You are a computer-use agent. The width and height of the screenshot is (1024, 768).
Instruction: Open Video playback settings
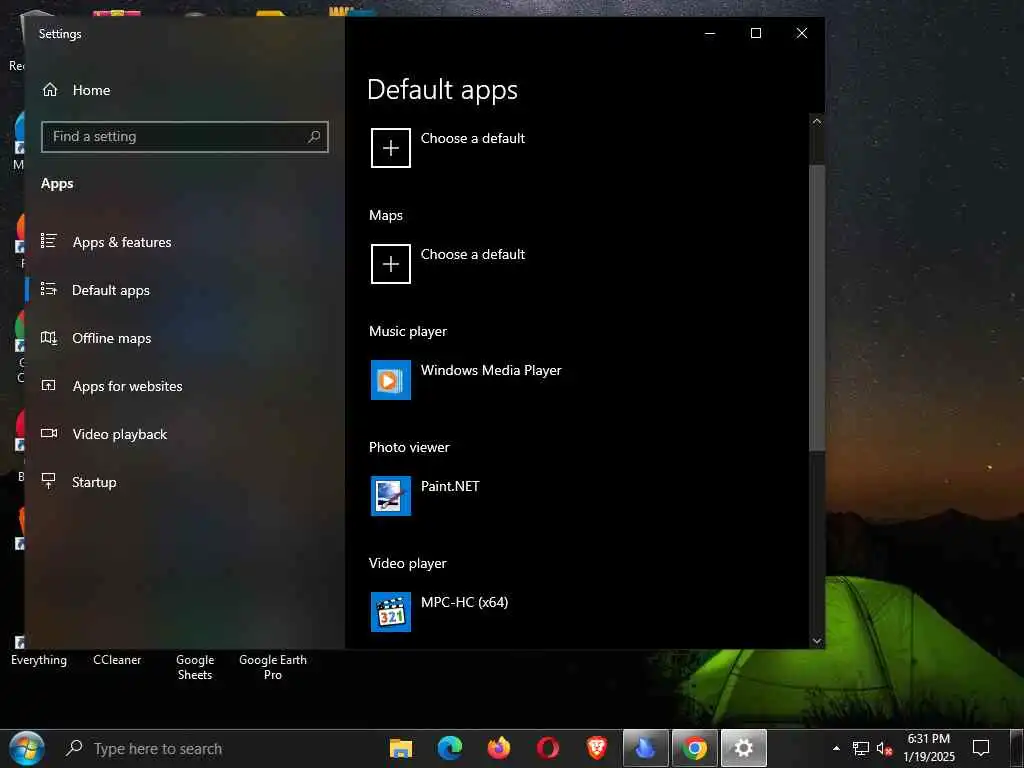tap(120, 434)
